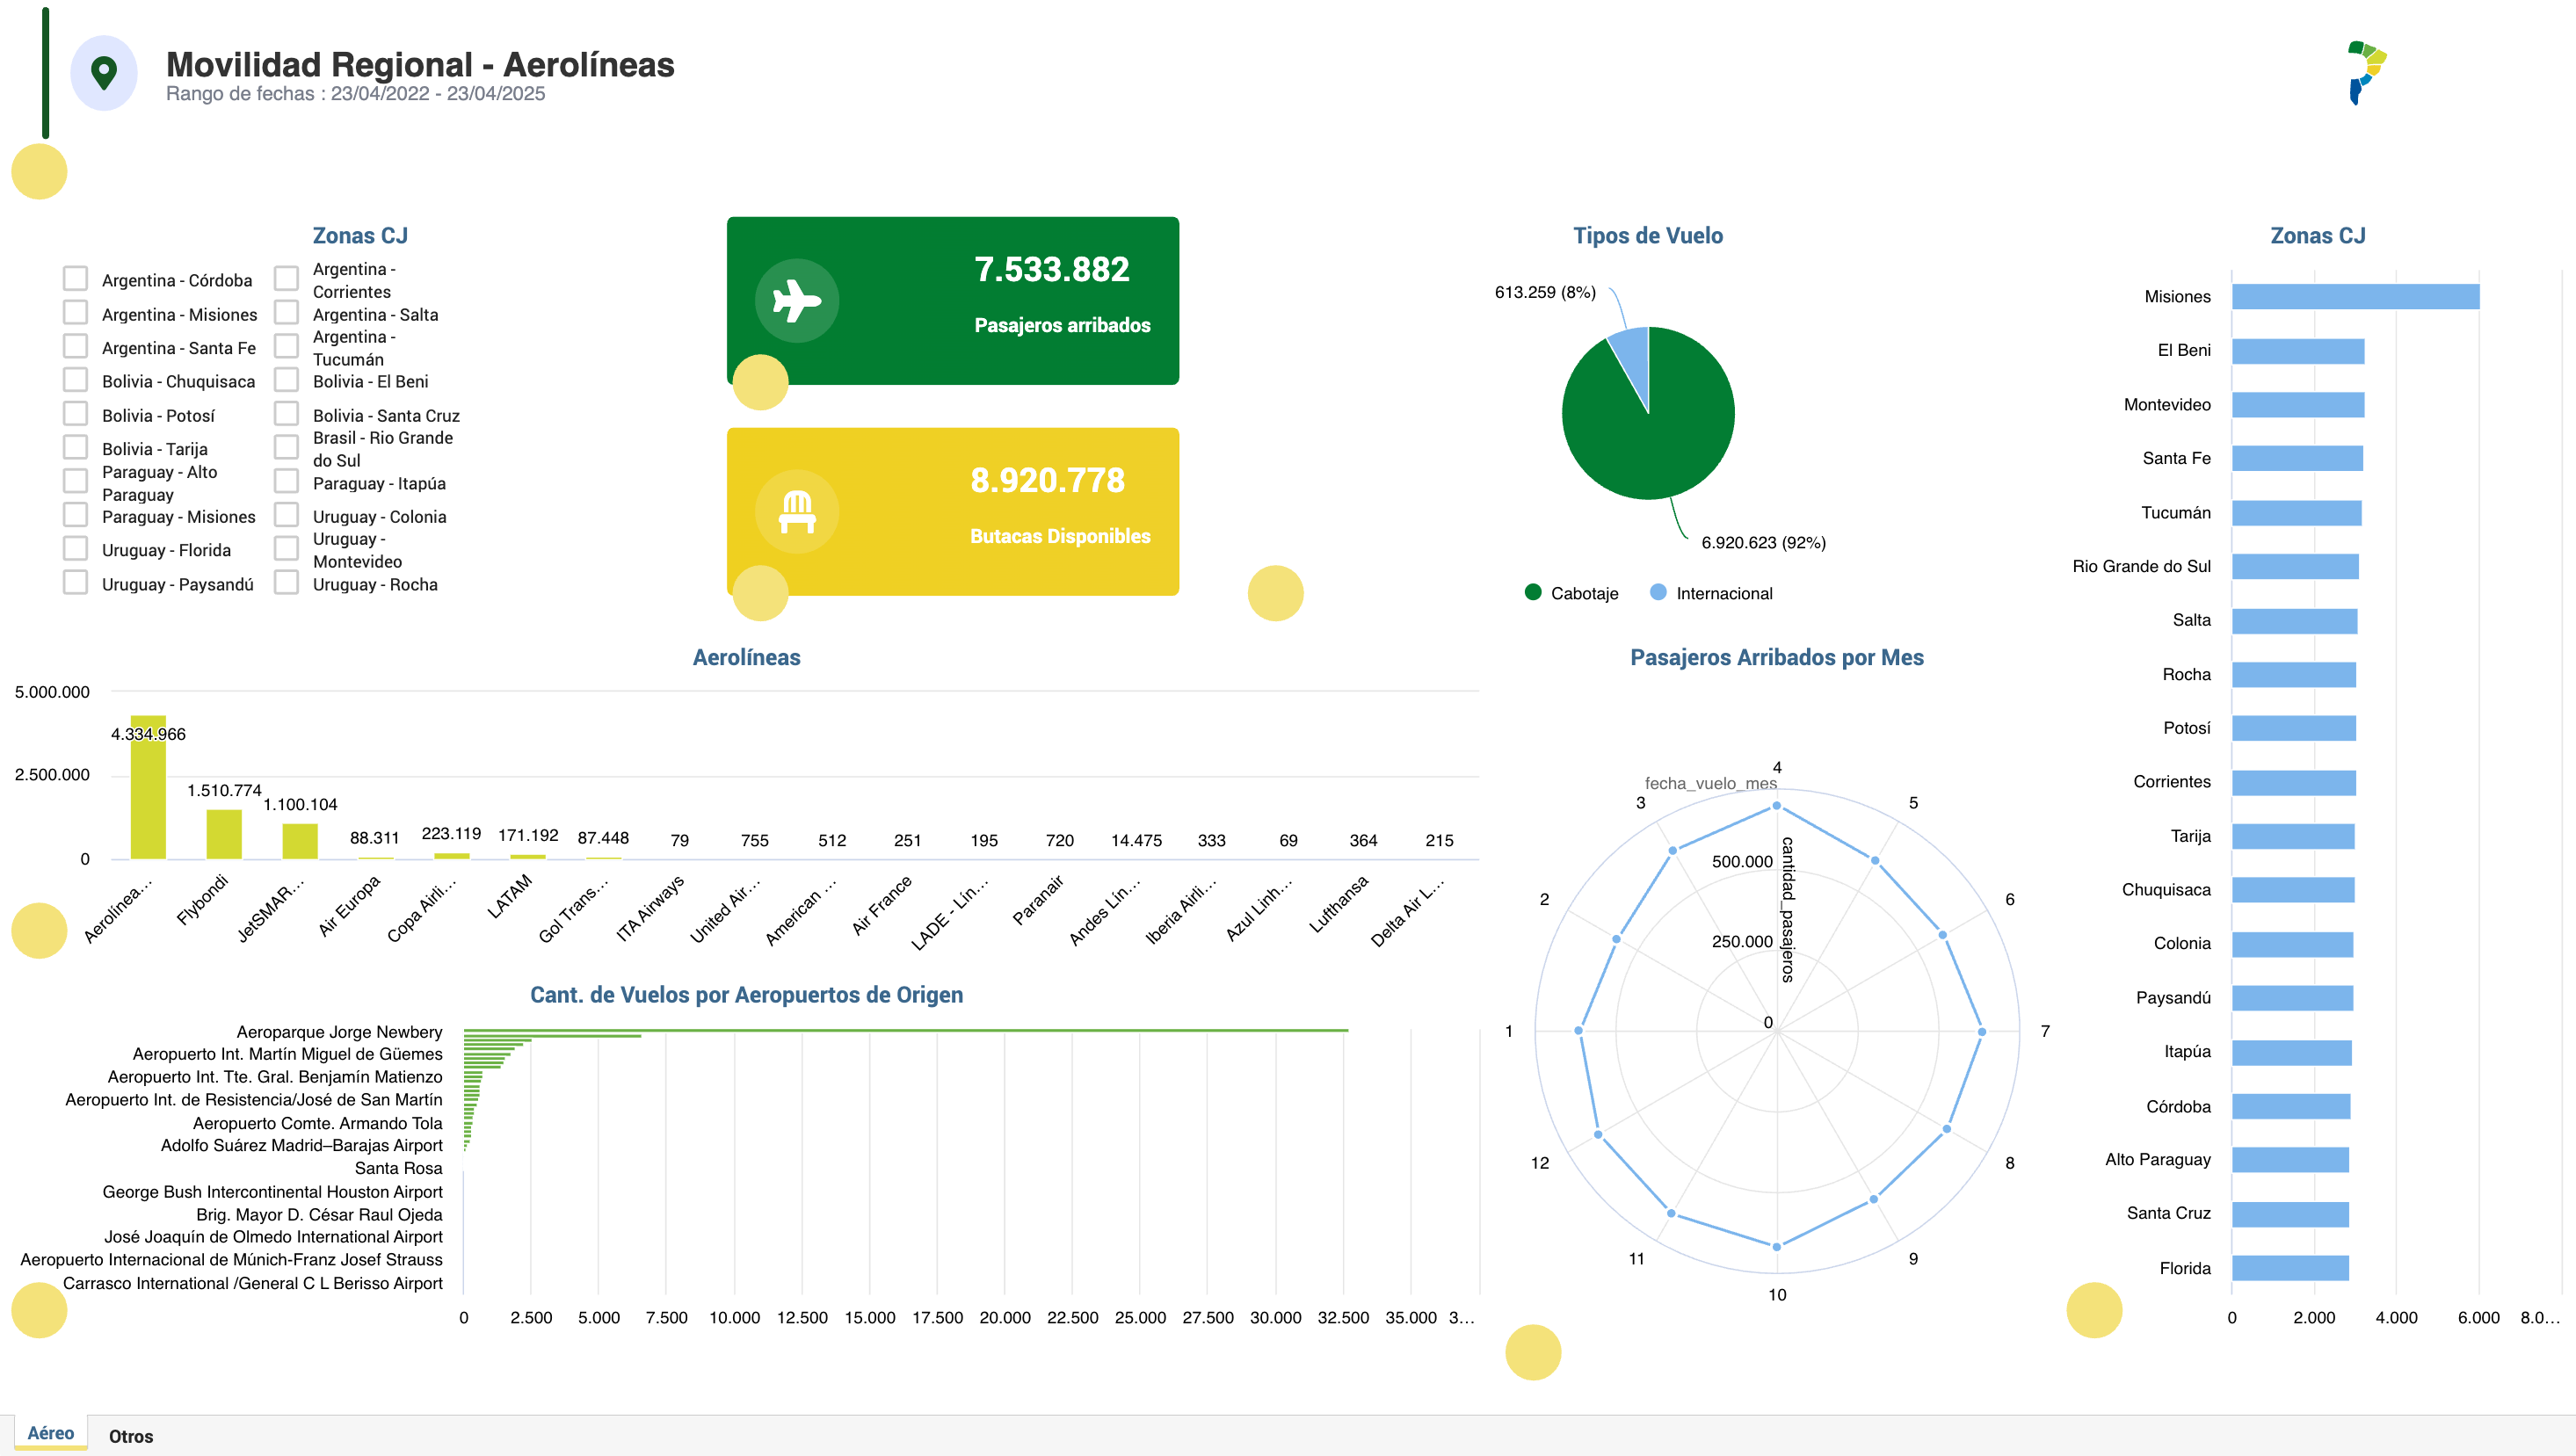Screen dimensions: 2576x1456
Task: Click the blue Internacional legend dot
Action: pos(1658,592)
